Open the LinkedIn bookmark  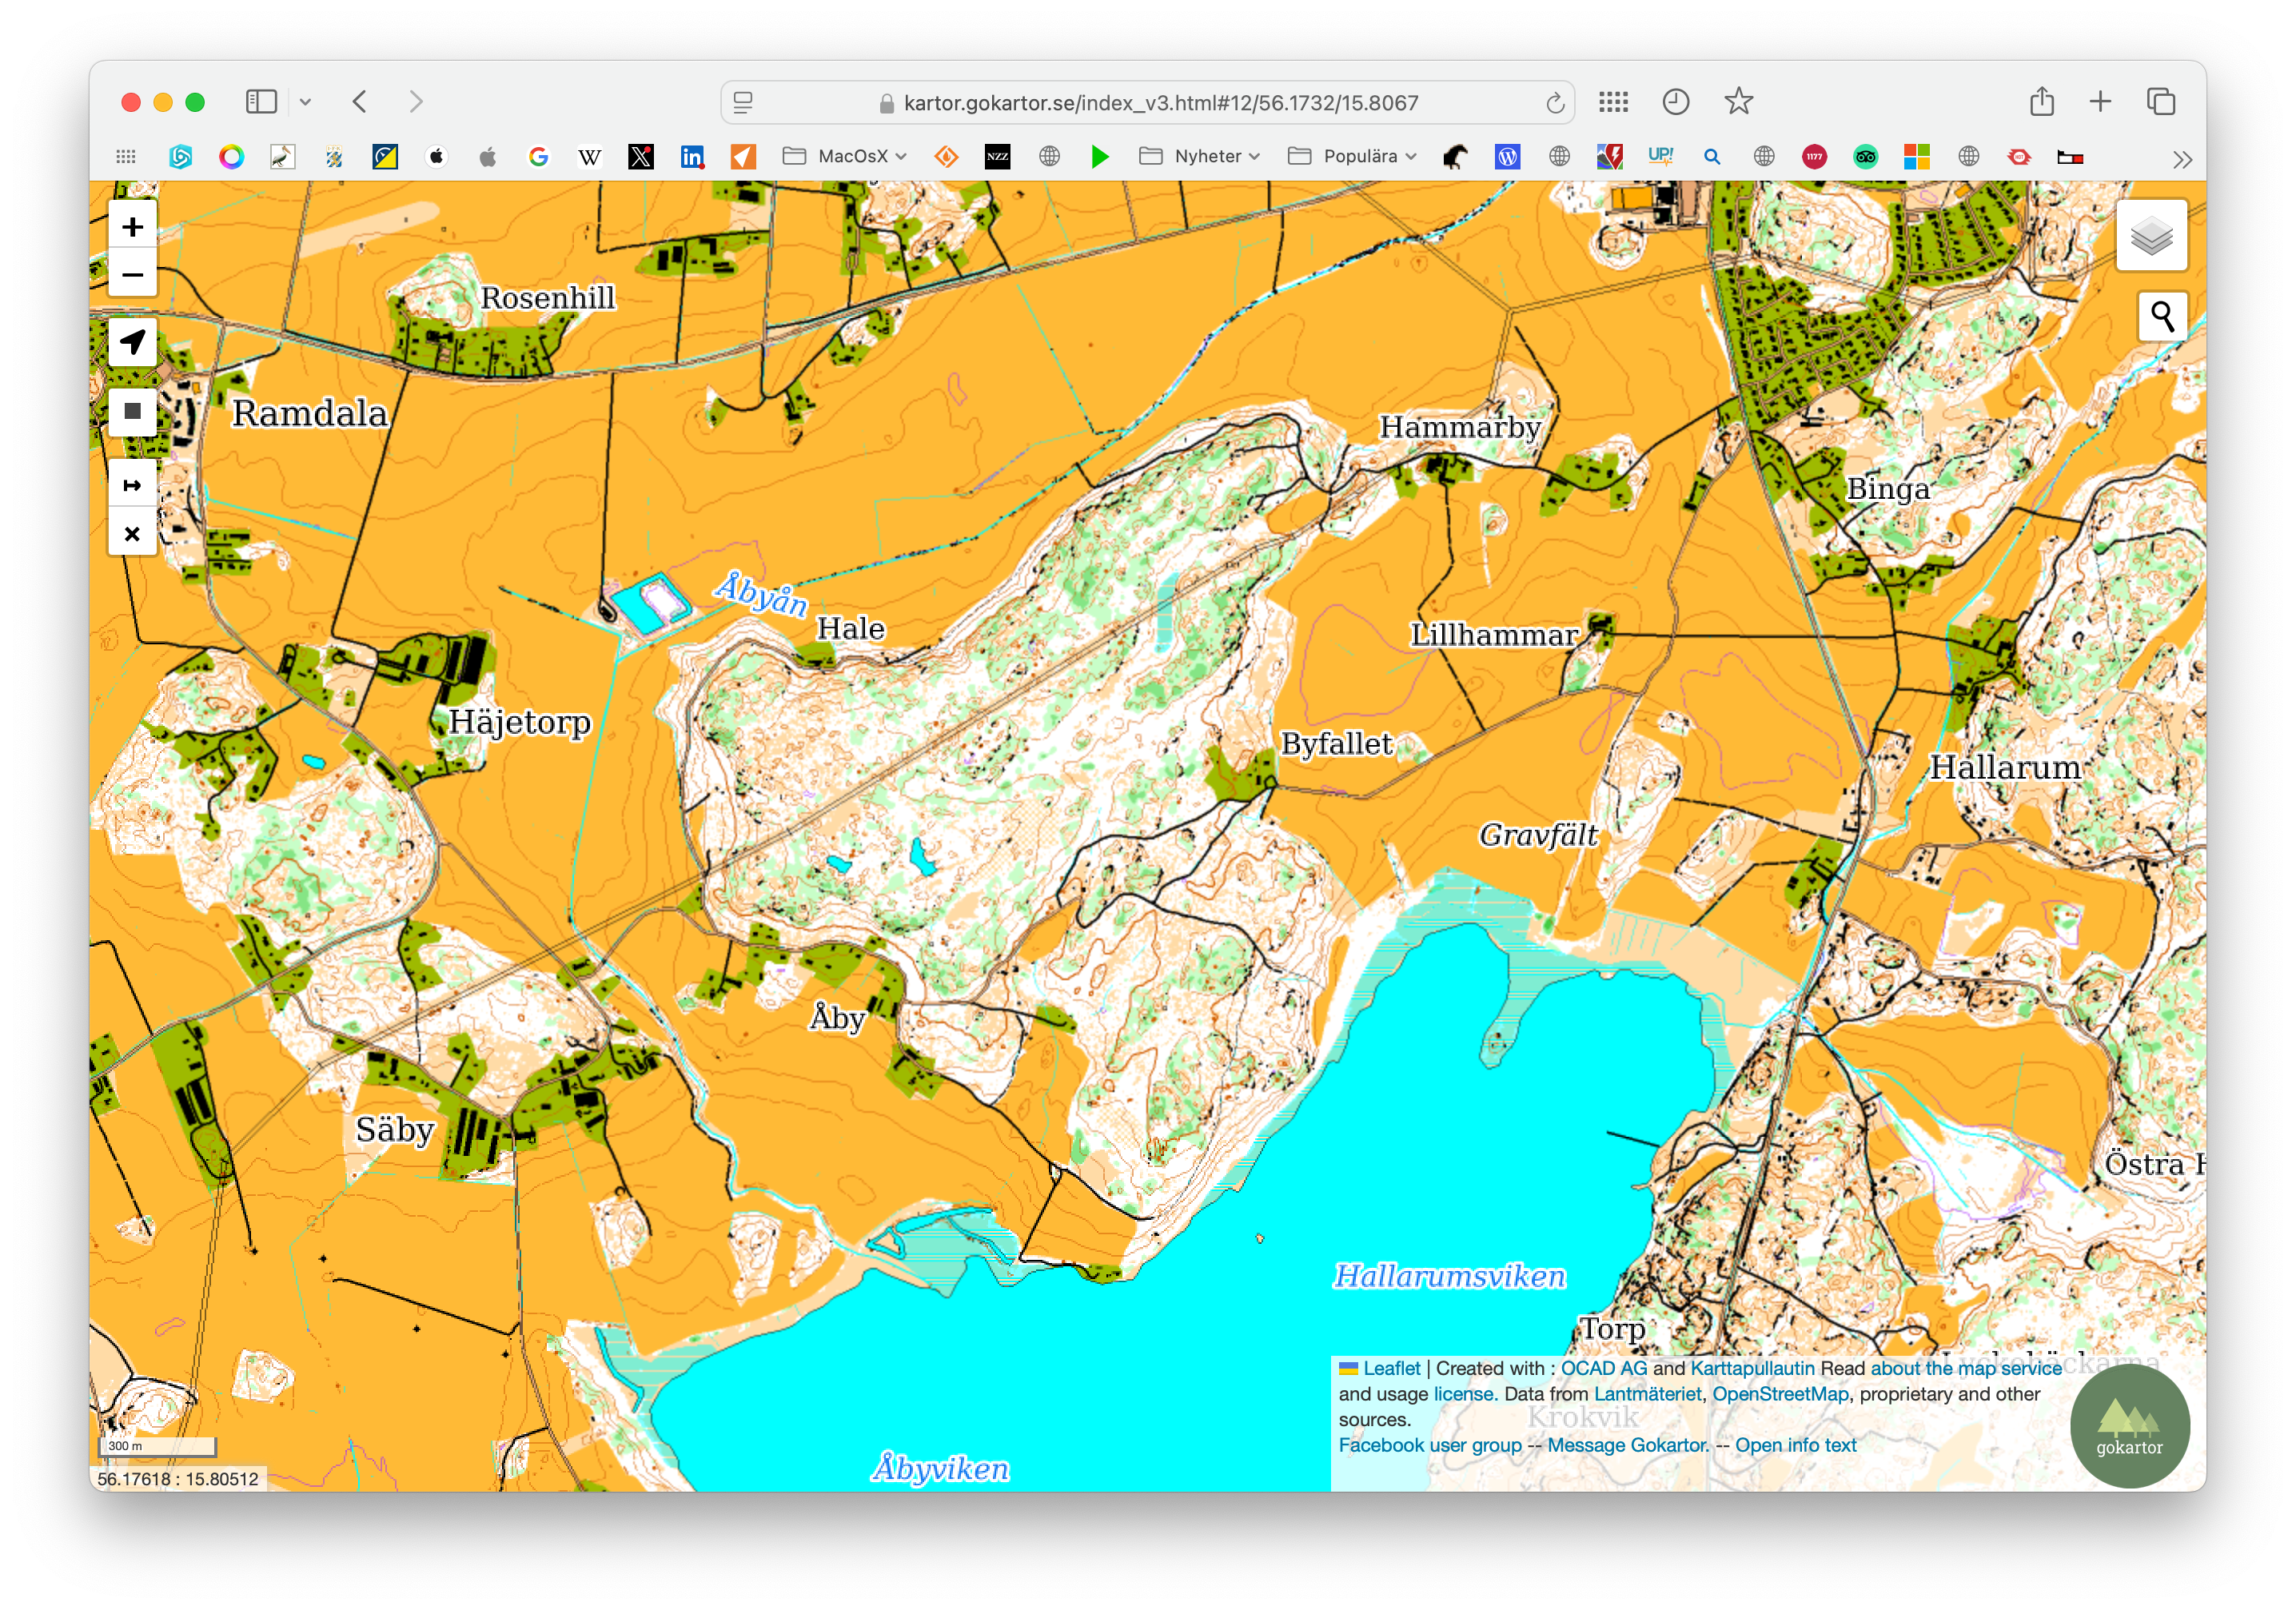coord(692,156)
